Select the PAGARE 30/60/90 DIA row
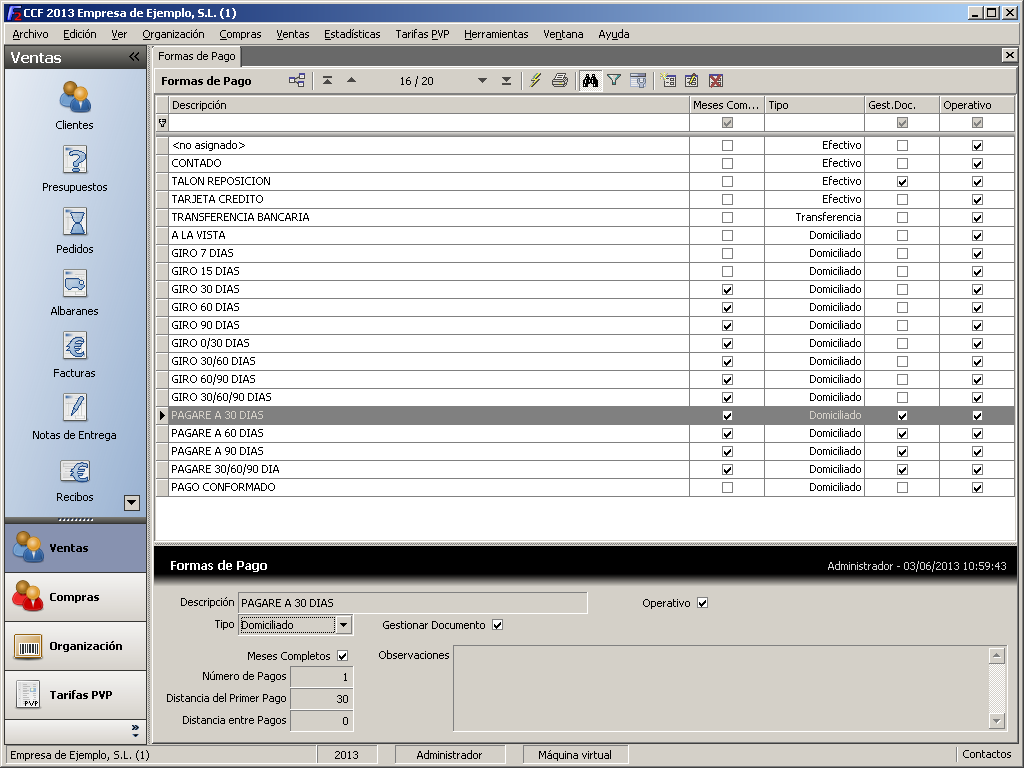 point(585,469)
